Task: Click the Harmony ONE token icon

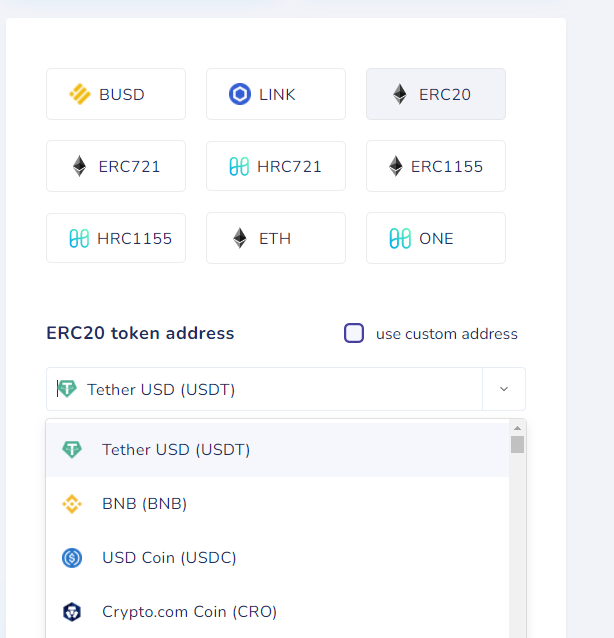Action: pos(400,239)
